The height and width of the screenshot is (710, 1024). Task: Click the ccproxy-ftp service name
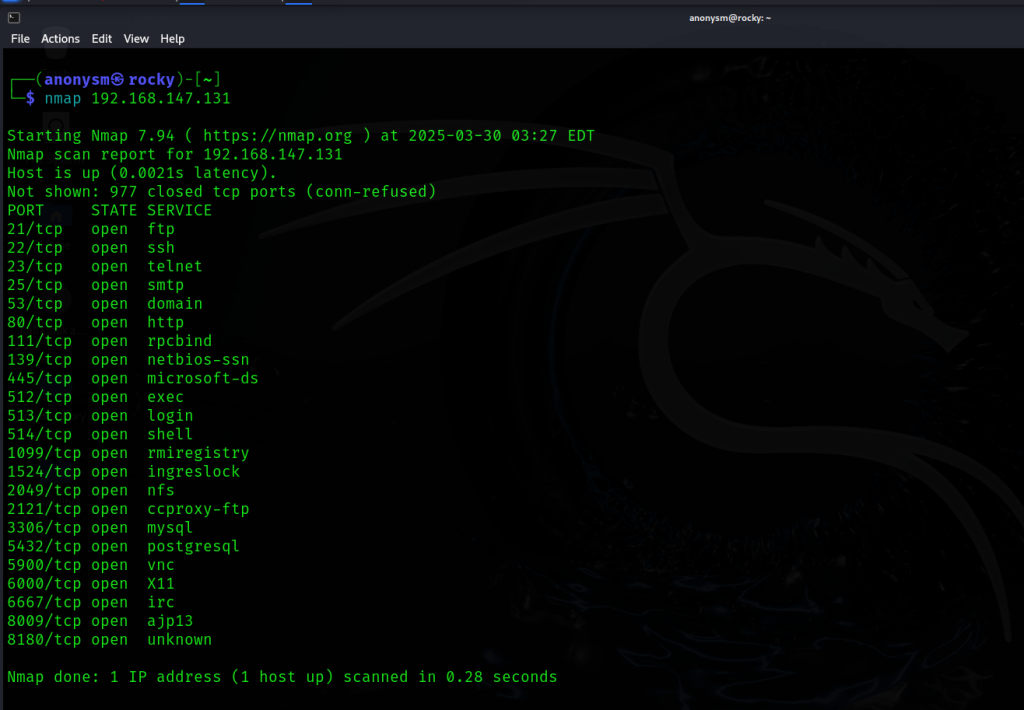198,509
